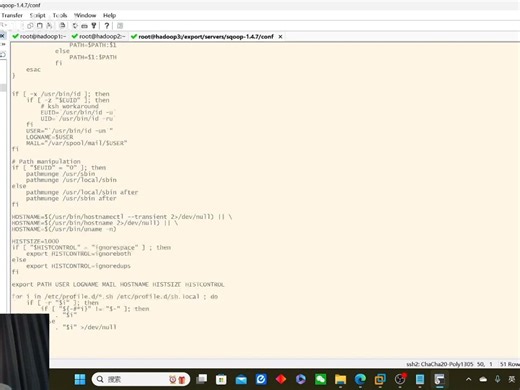520x390 pixels.
Task: Open Task View from the taskbar
Action: pyautogui.click(x=201, y=379)
